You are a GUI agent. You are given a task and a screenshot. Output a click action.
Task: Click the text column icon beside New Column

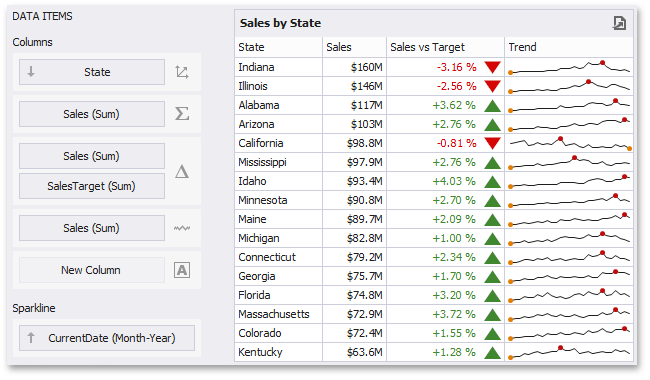click(x=182, y=270)
